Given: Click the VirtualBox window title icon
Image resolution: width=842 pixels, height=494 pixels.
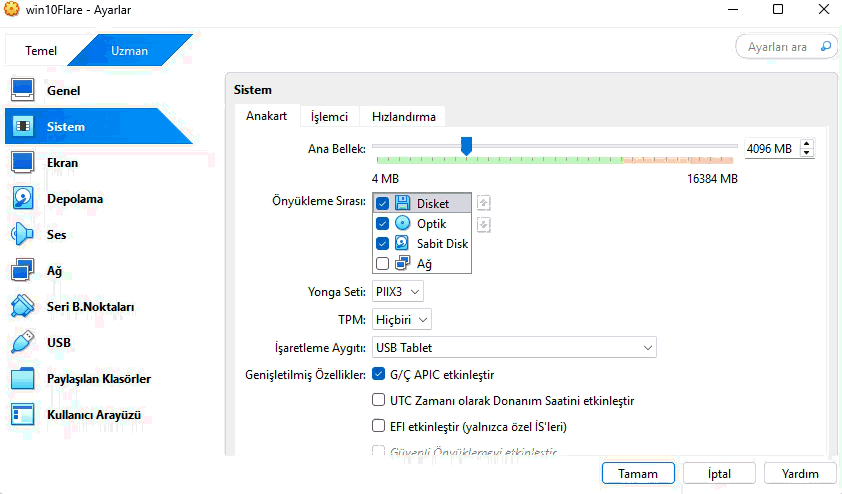Looking at the screenshot, I should [11, 9].
